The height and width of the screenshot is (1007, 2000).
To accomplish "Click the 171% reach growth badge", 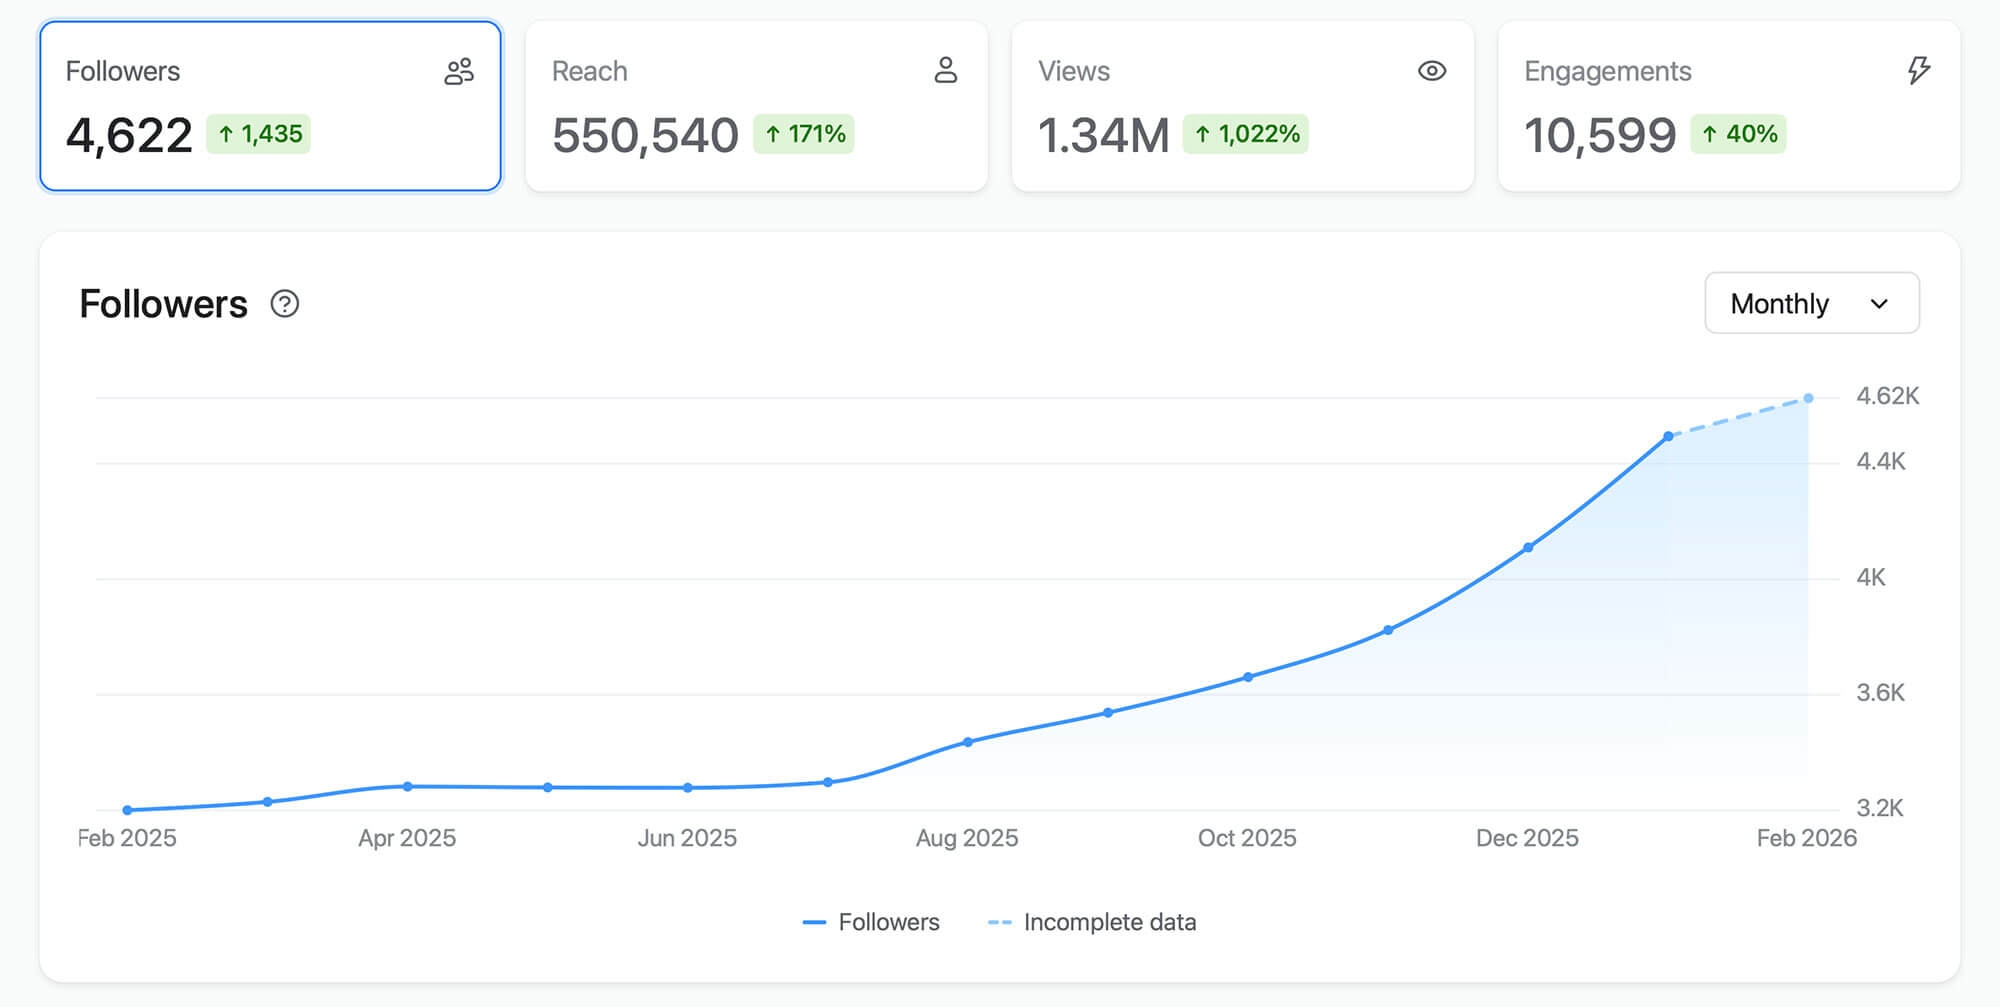I will click(x=804, y=134).
